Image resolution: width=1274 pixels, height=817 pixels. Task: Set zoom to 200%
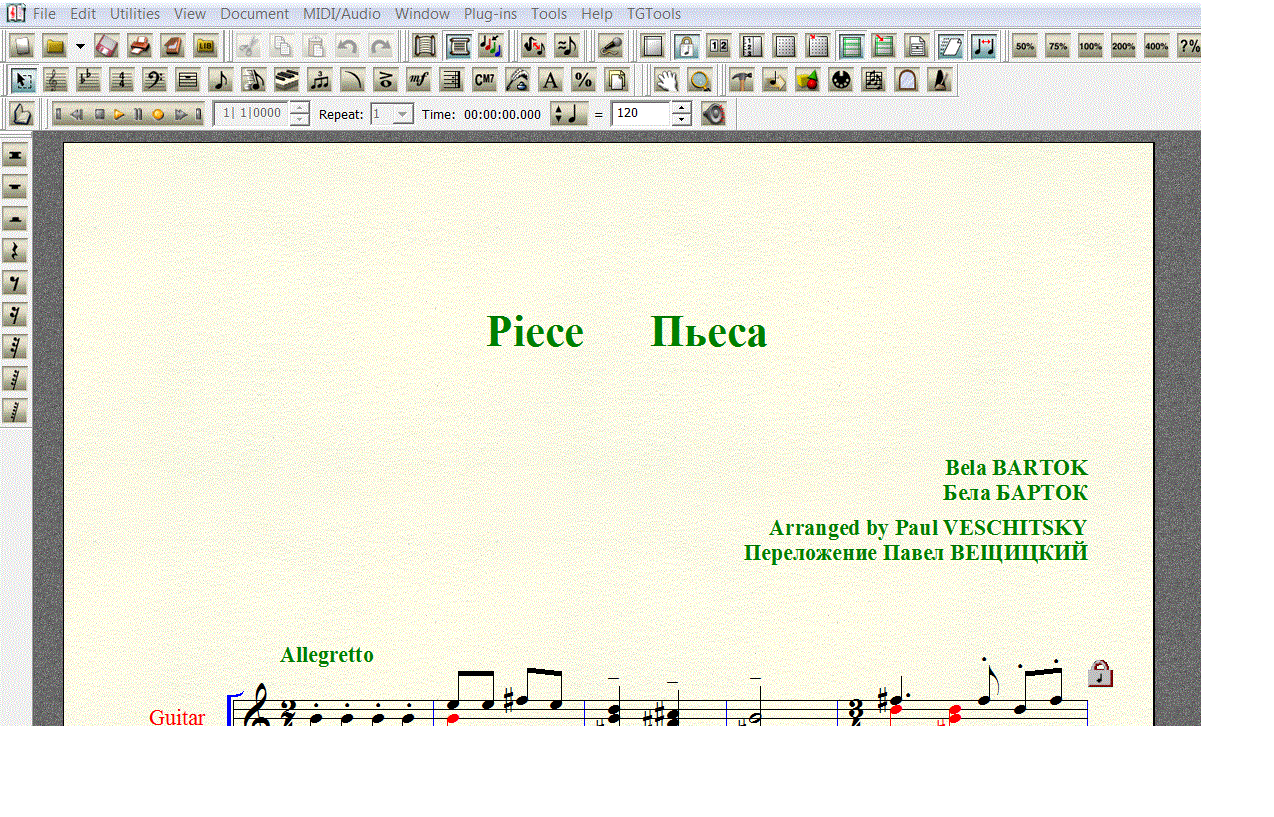coord(1123,46)
